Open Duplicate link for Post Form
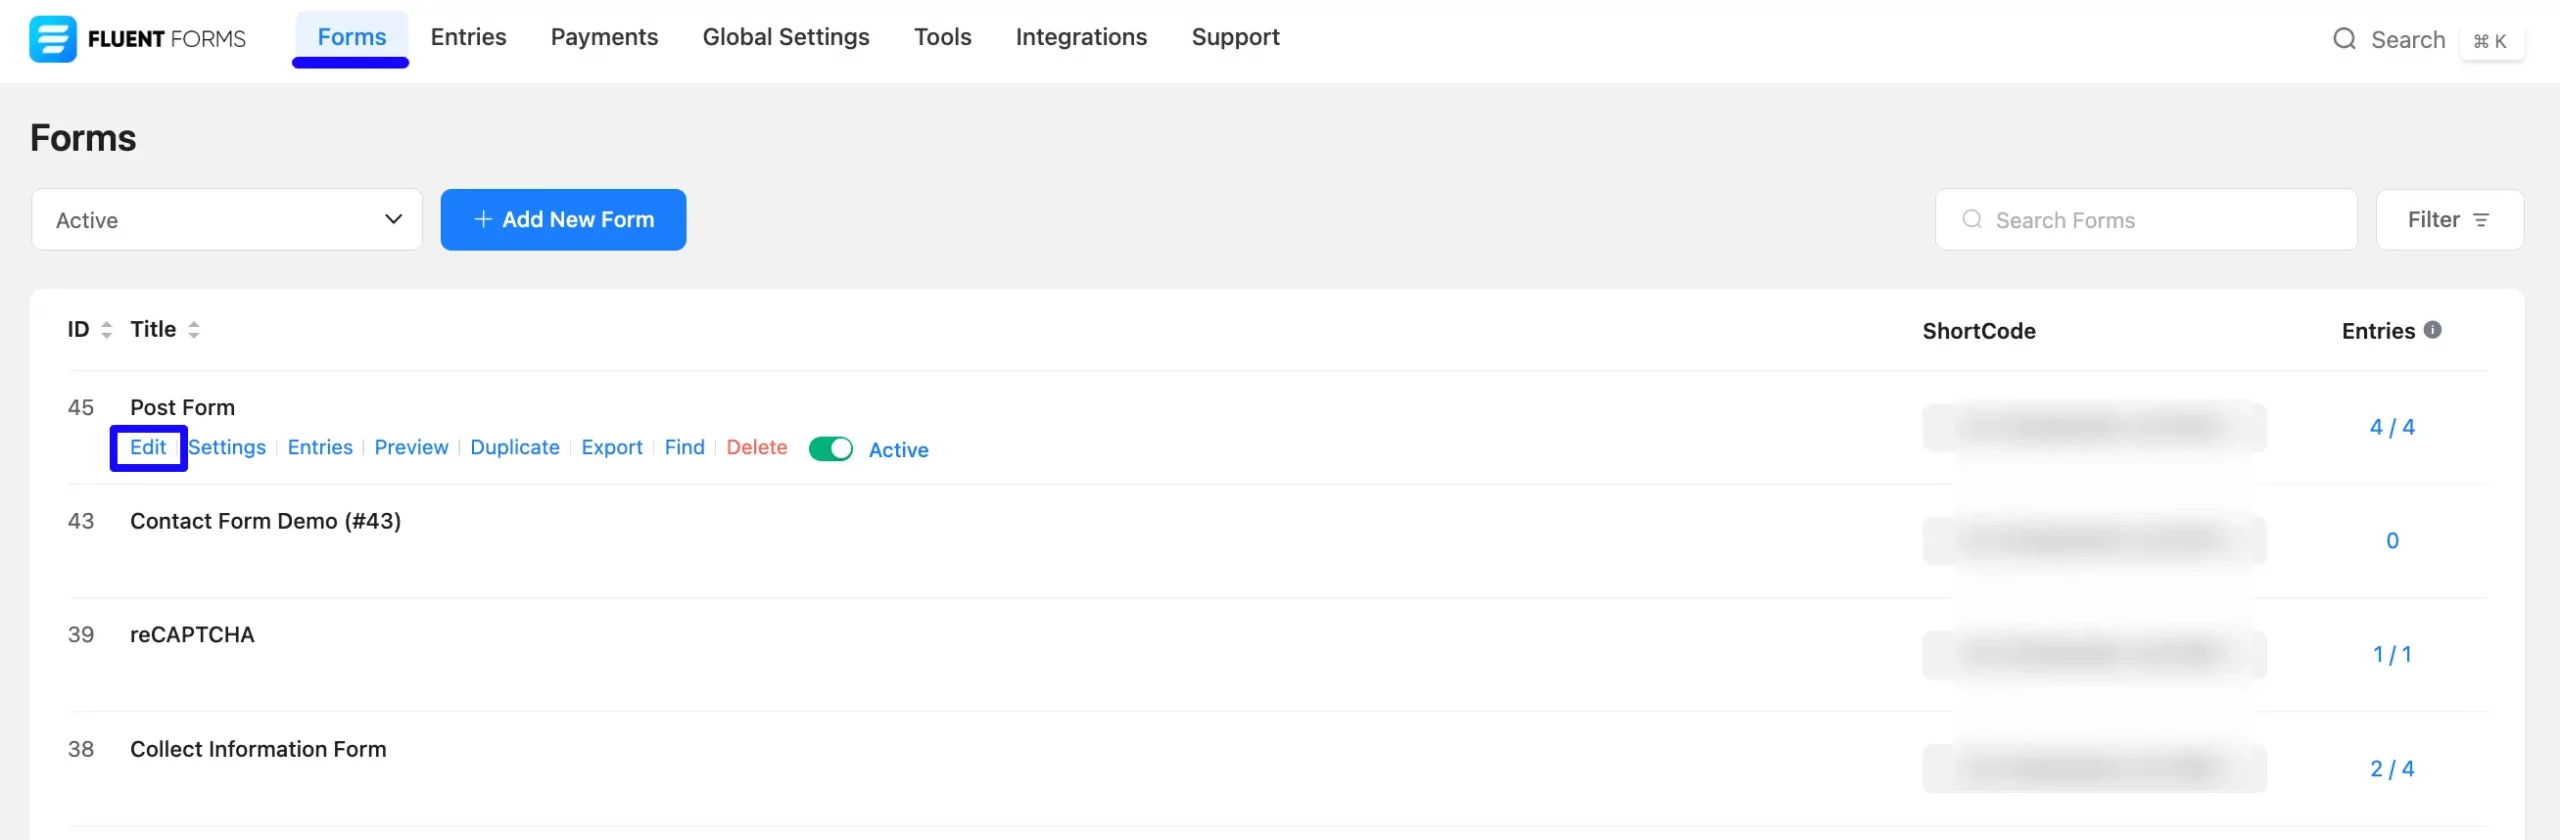 [515, 447]
